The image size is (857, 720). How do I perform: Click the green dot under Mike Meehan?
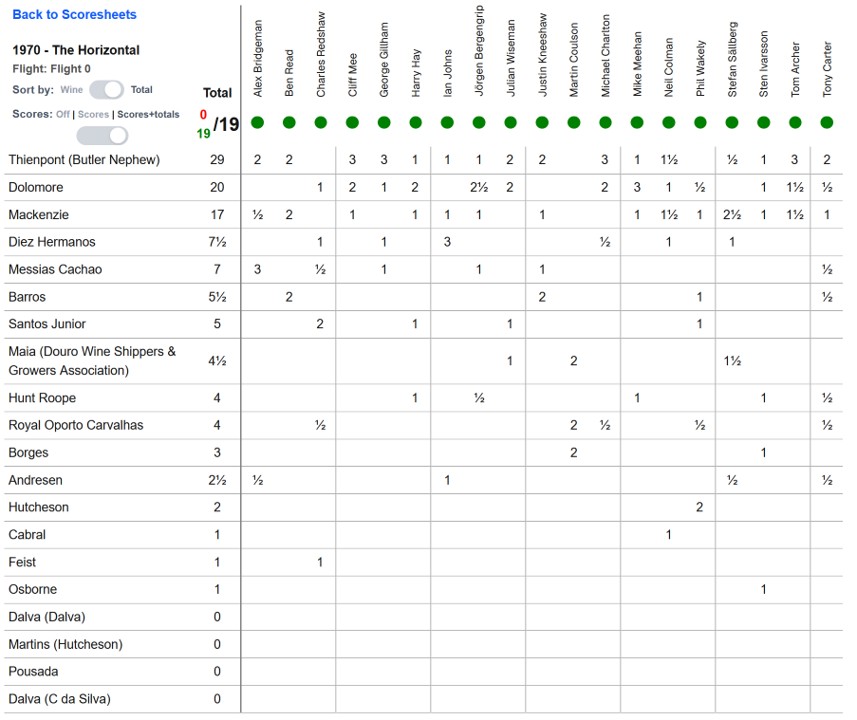[637, 123]
